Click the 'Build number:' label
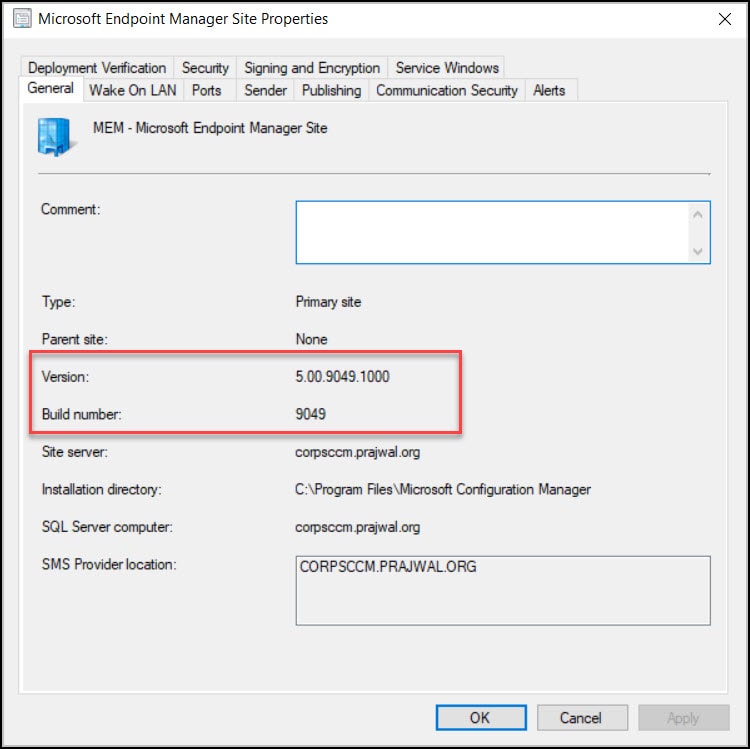 (x=82, y=414)
